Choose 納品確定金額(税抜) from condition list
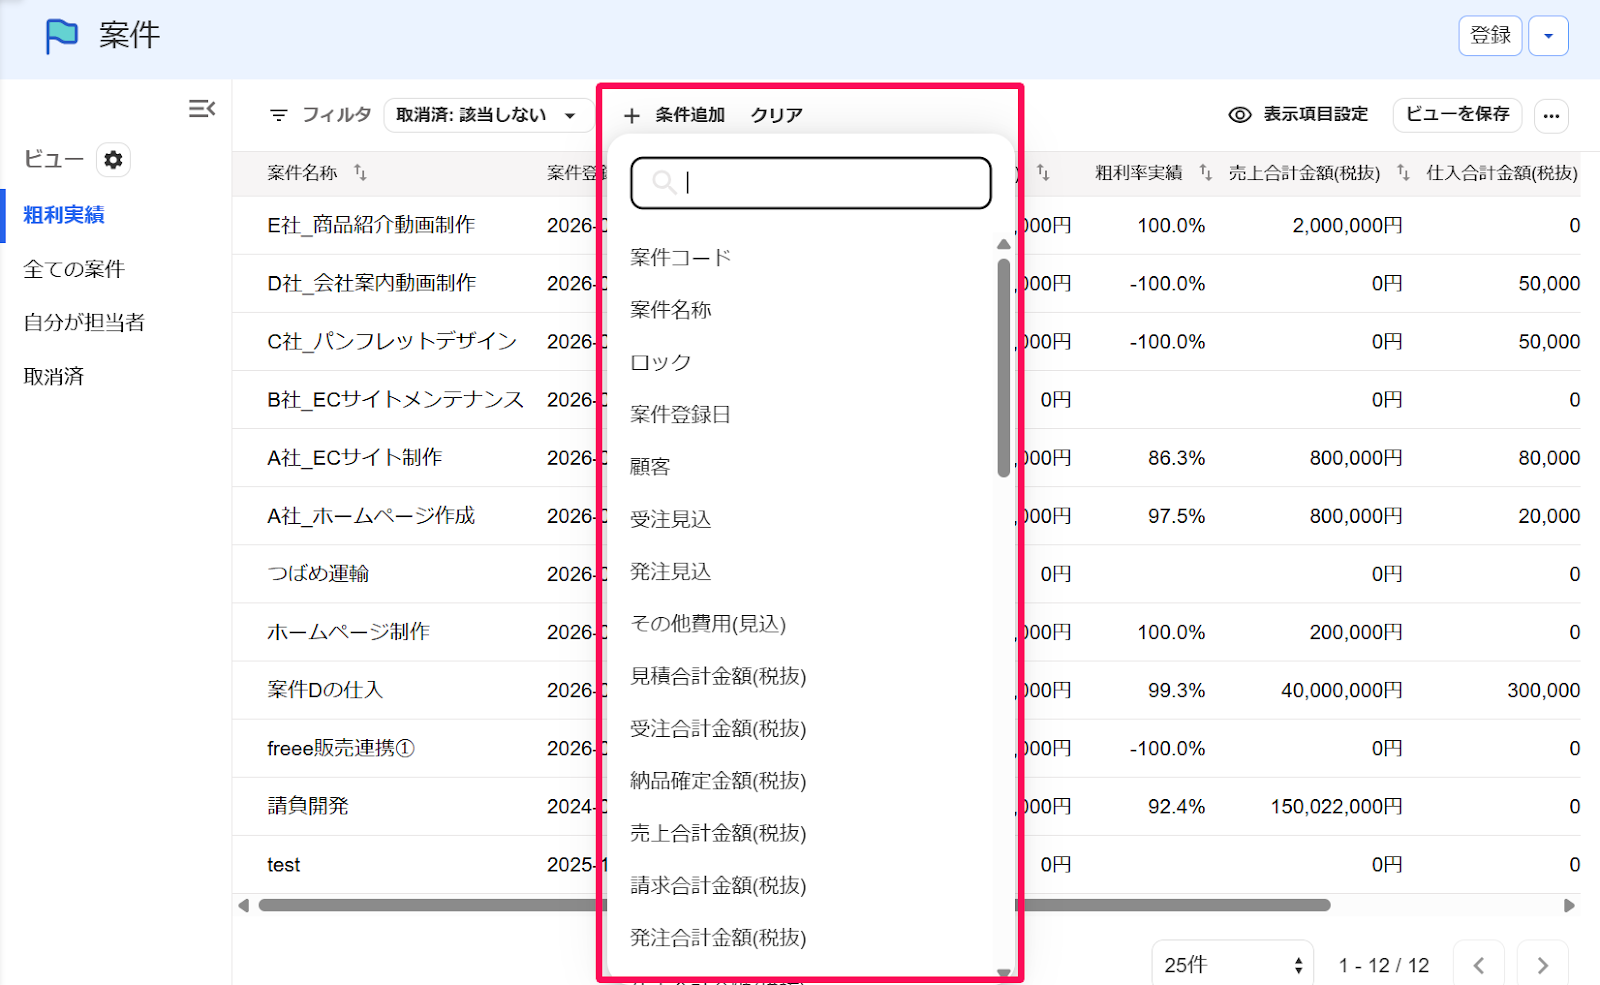 (718, 781)
